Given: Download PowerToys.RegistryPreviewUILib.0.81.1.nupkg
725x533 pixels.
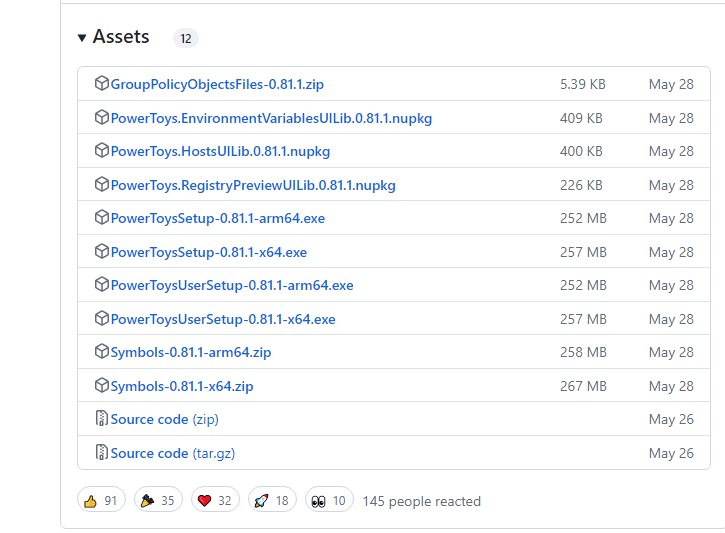Looking at the screenshot, I should (253, 185).
